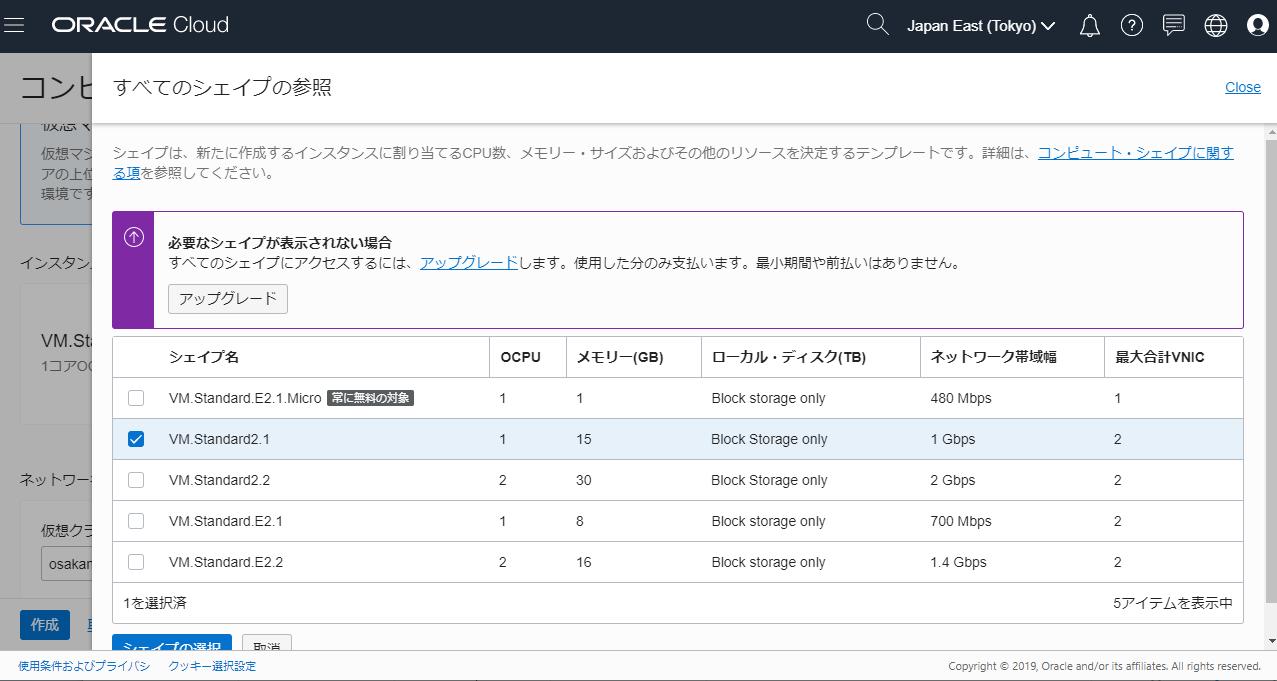Check the VM.Standard.E2.1 shape checkbox
This screenshot has width=1277, height=681.
136,521
